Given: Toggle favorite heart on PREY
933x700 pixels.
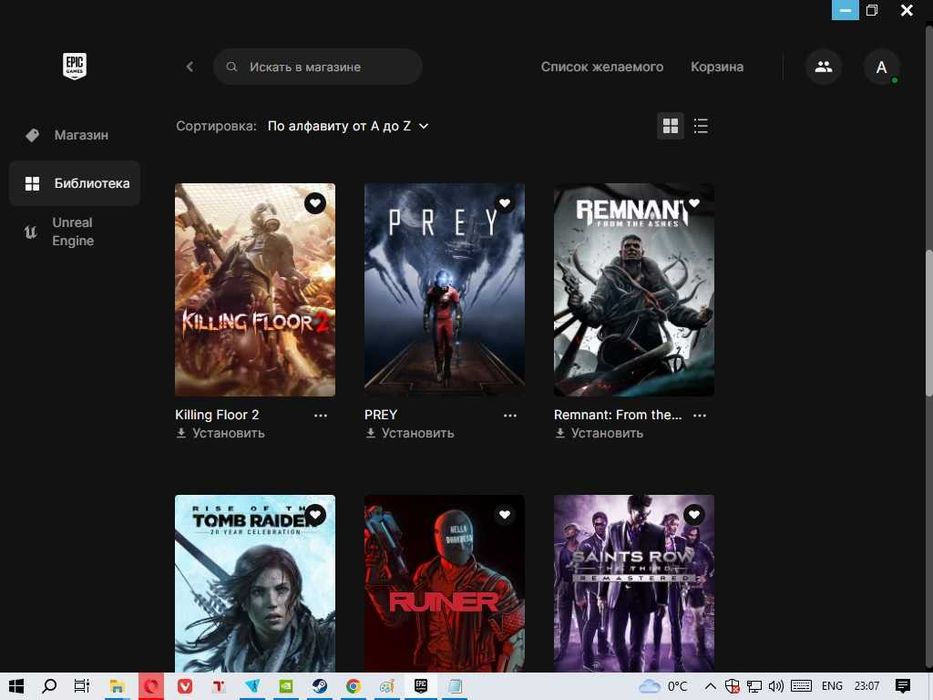Looking at the screenshot, I should click(505, 204).
